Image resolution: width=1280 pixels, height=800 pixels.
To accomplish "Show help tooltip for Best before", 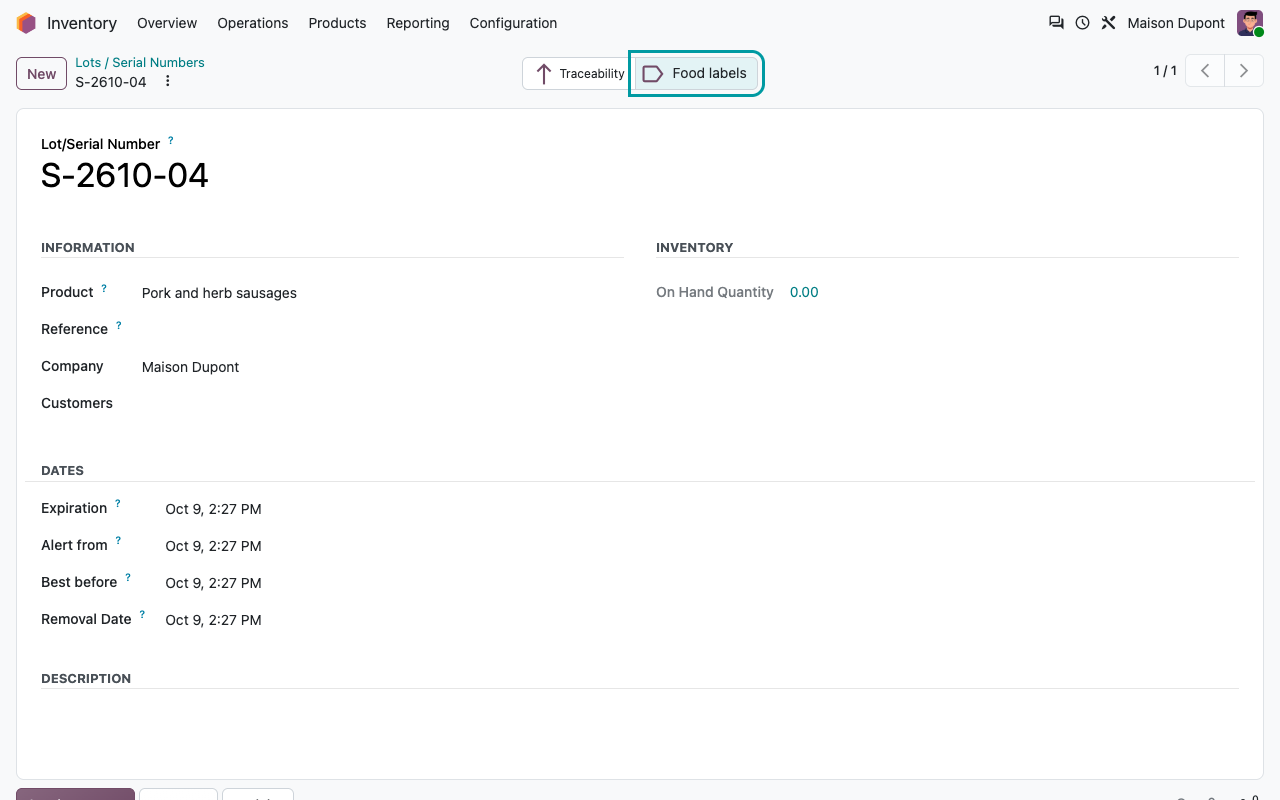I will coord(128,579).
